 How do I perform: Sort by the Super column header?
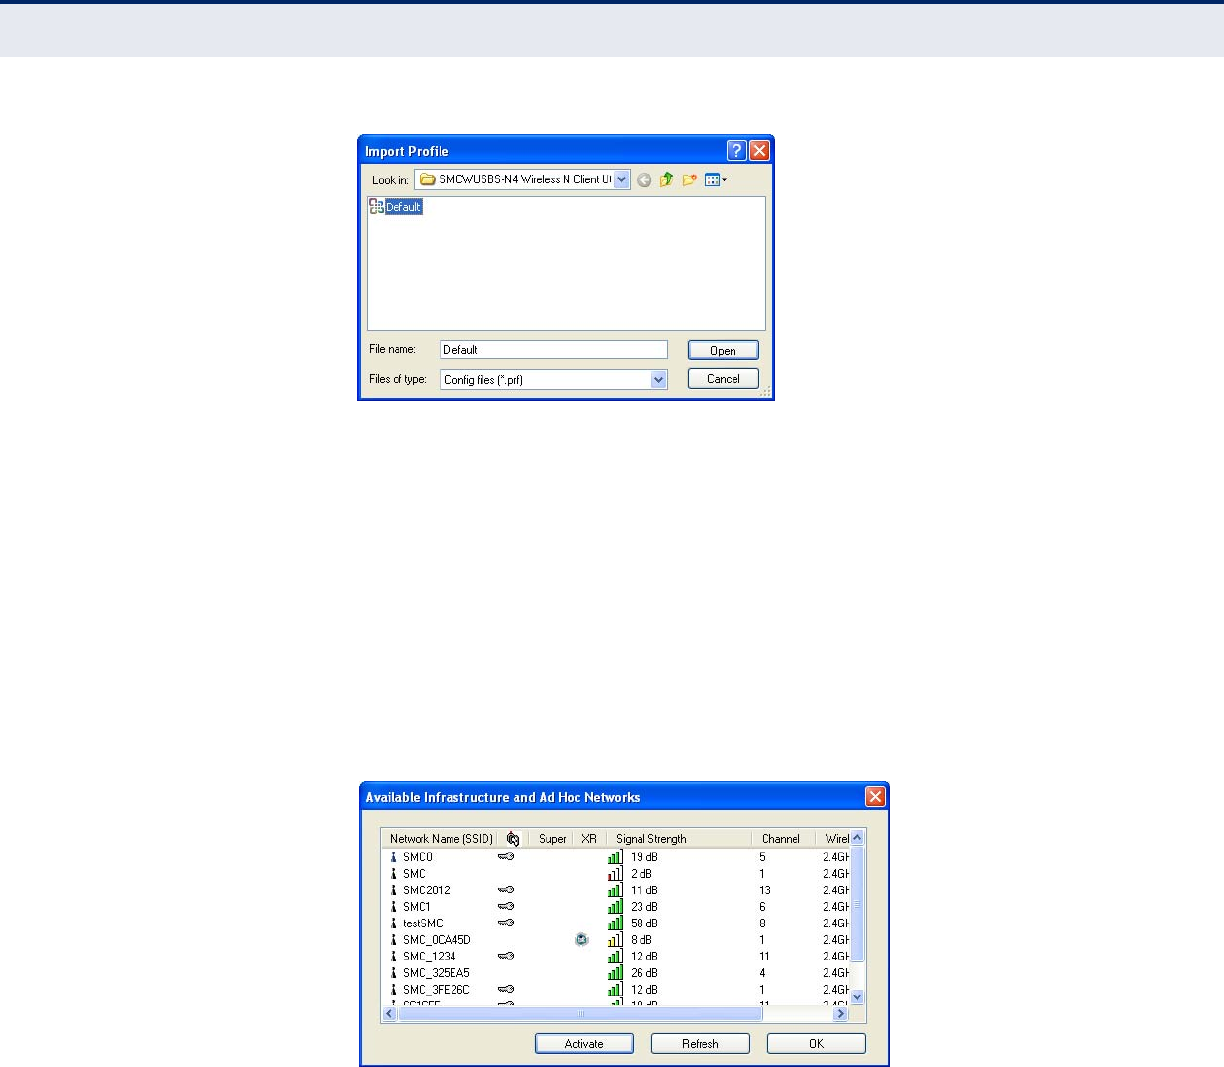point(552,839)
